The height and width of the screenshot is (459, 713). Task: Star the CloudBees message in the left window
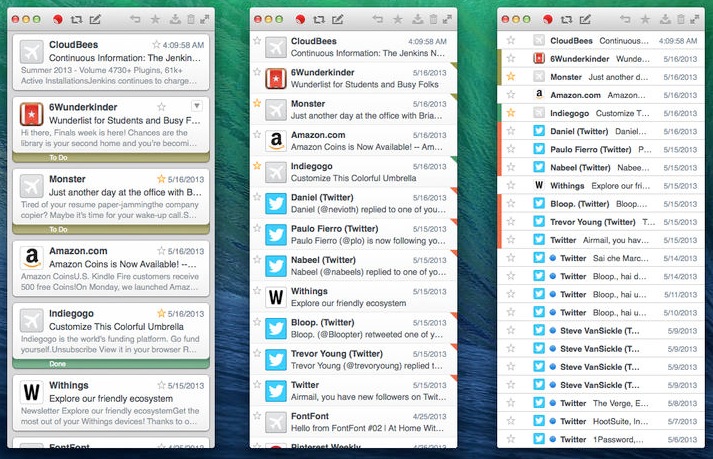coord(156,44)
